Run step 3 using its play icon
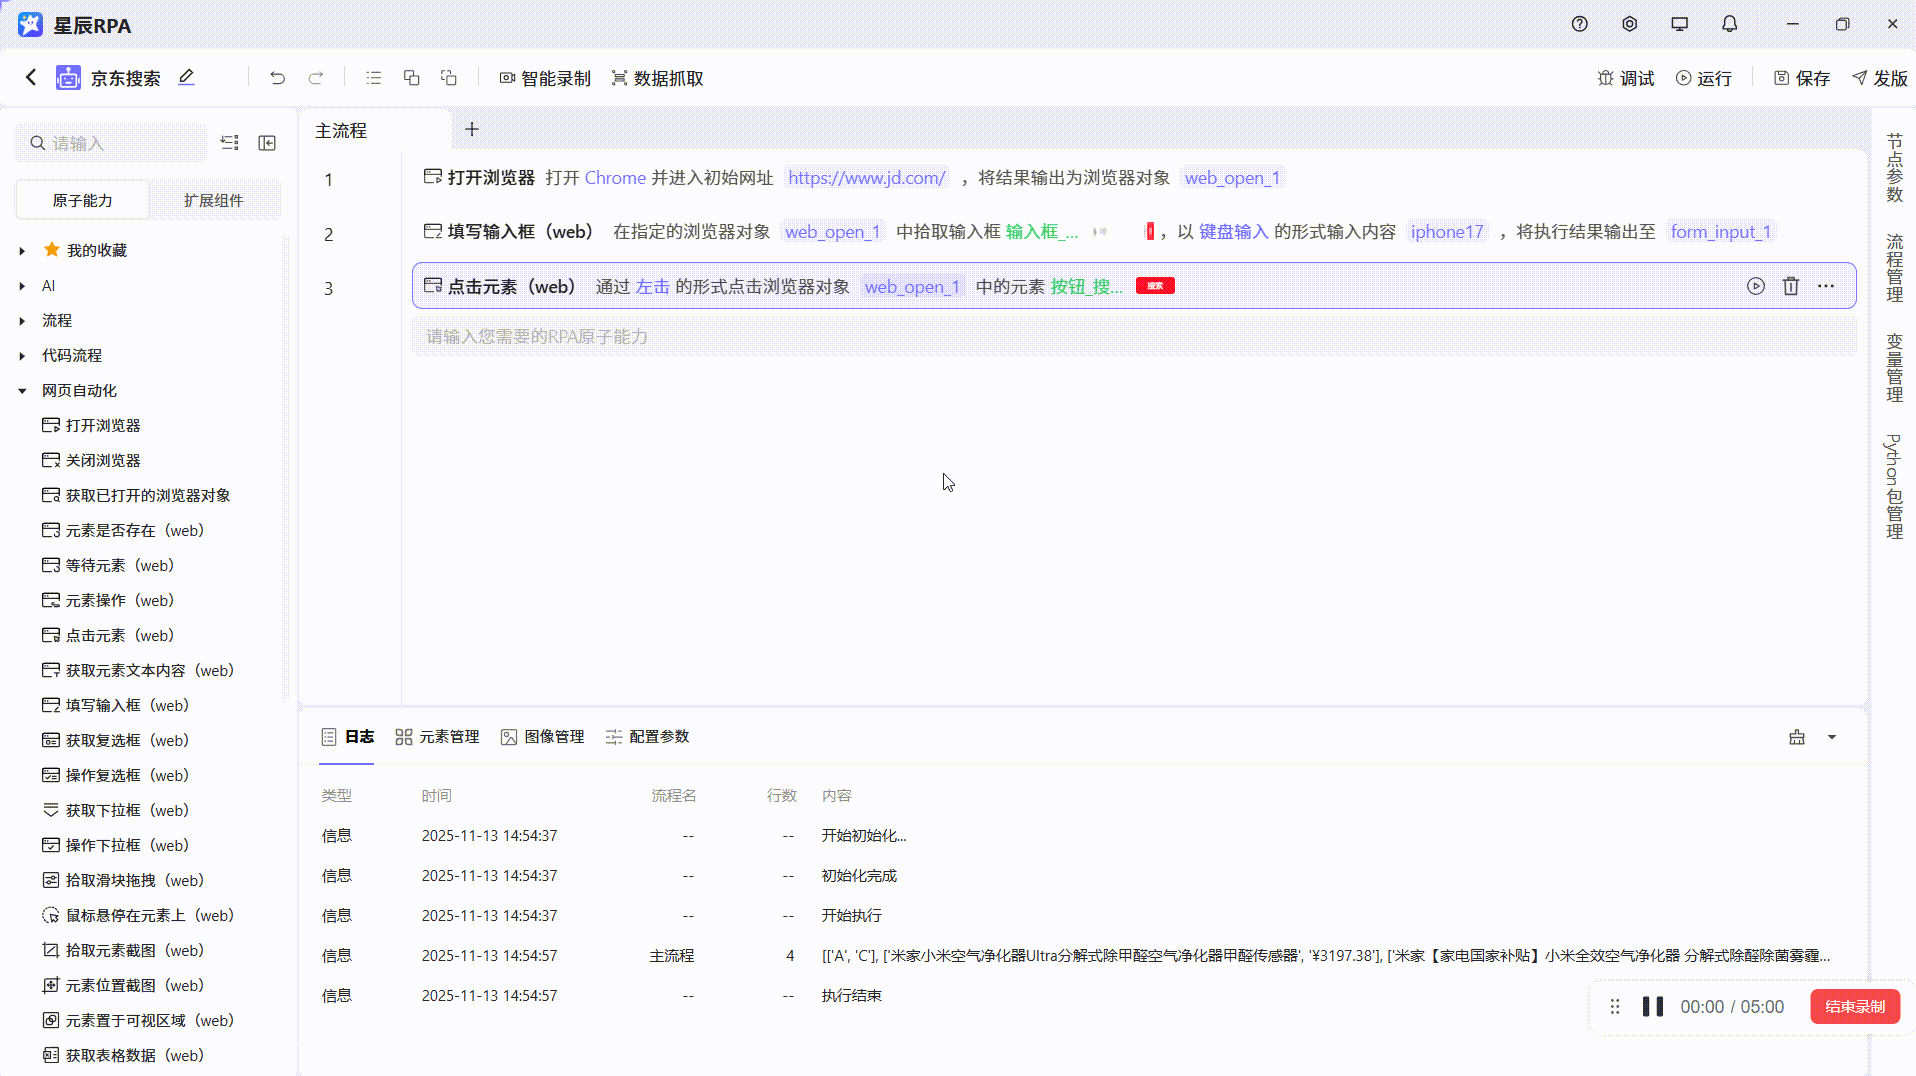 pyautogui.click(x=1756, y=286)
